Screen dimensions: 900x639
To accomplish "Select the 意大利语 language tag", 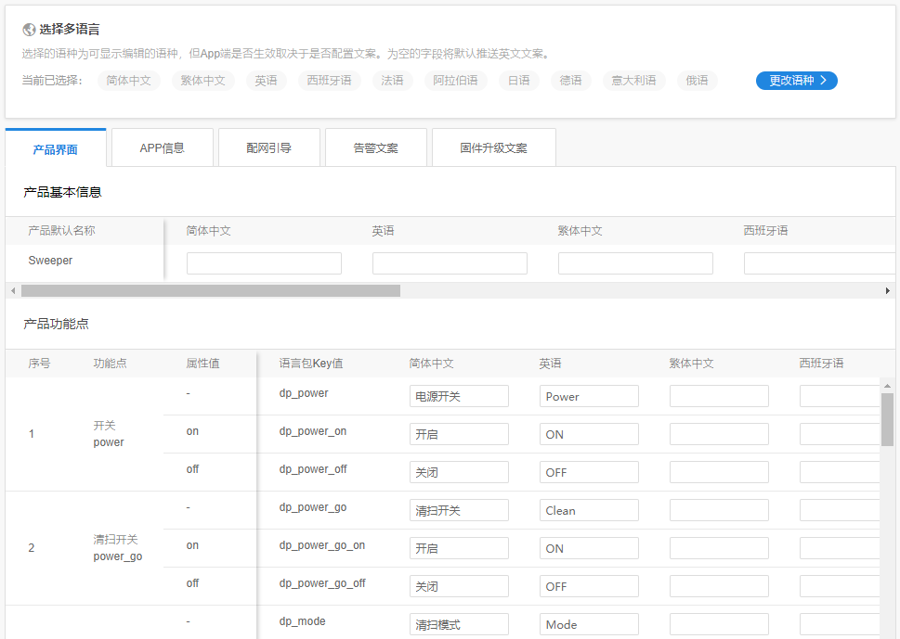I will click(634, 80).
